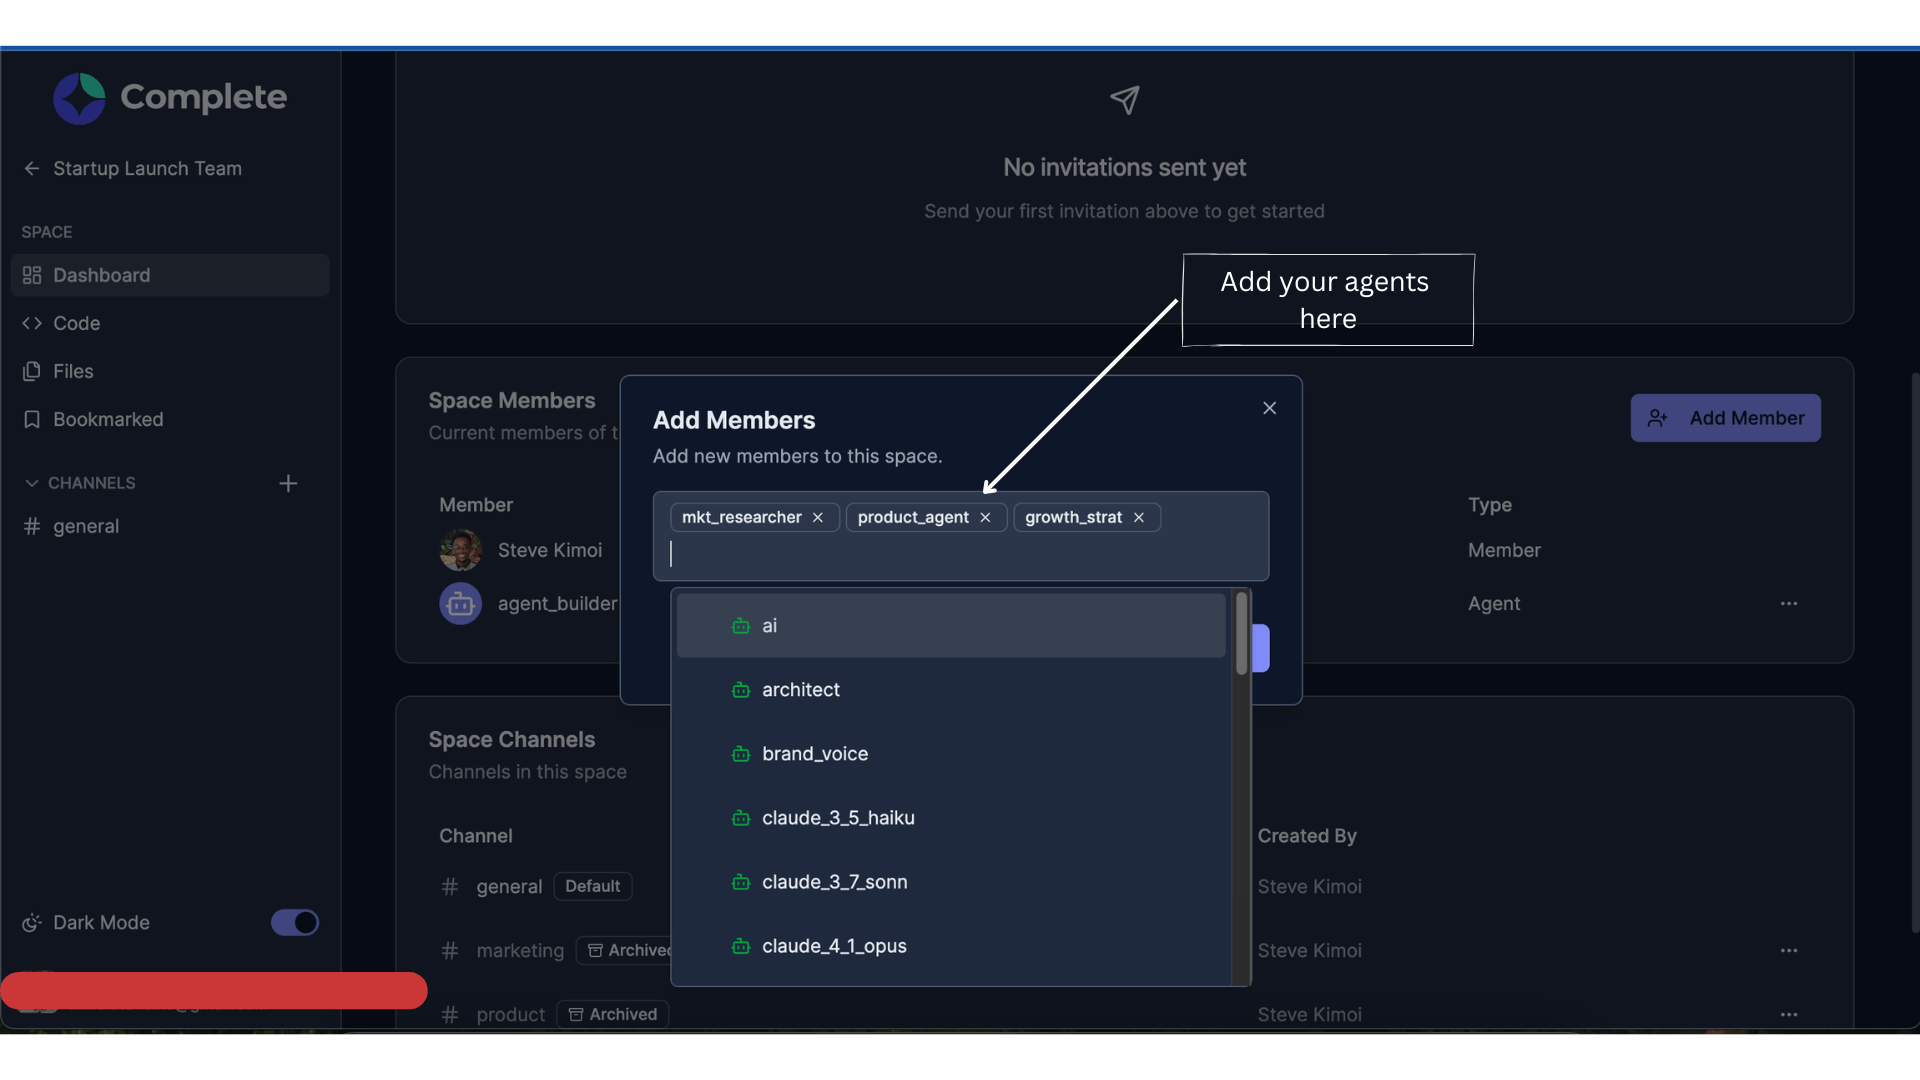The width and height of the screenshot is (1920, 1080).
Task: Open the Files section
Action: click(71, 370)
